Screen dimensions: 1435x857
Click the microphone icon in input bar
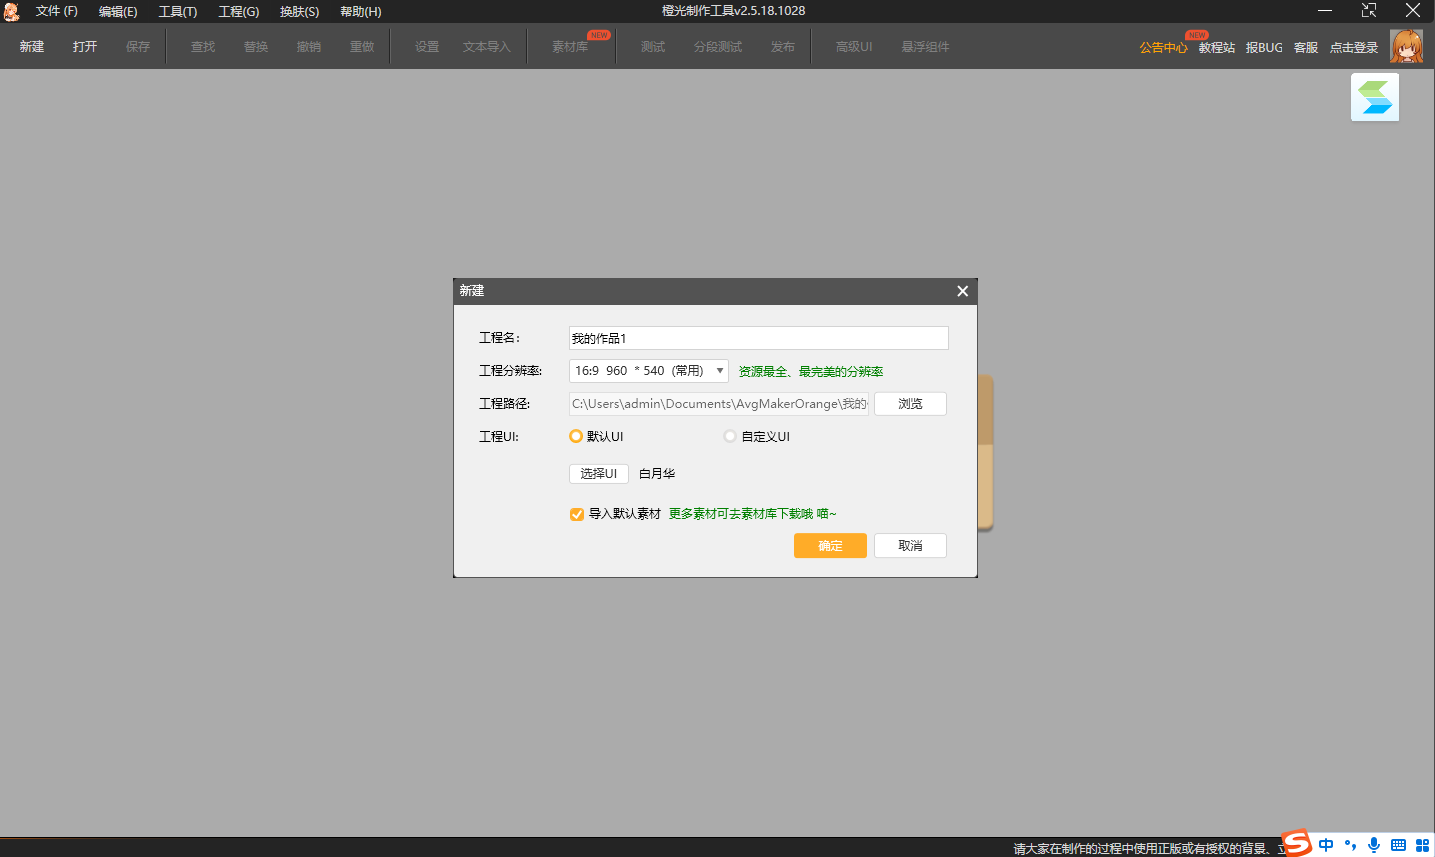pyautogui.click(x=1374, y=845)
